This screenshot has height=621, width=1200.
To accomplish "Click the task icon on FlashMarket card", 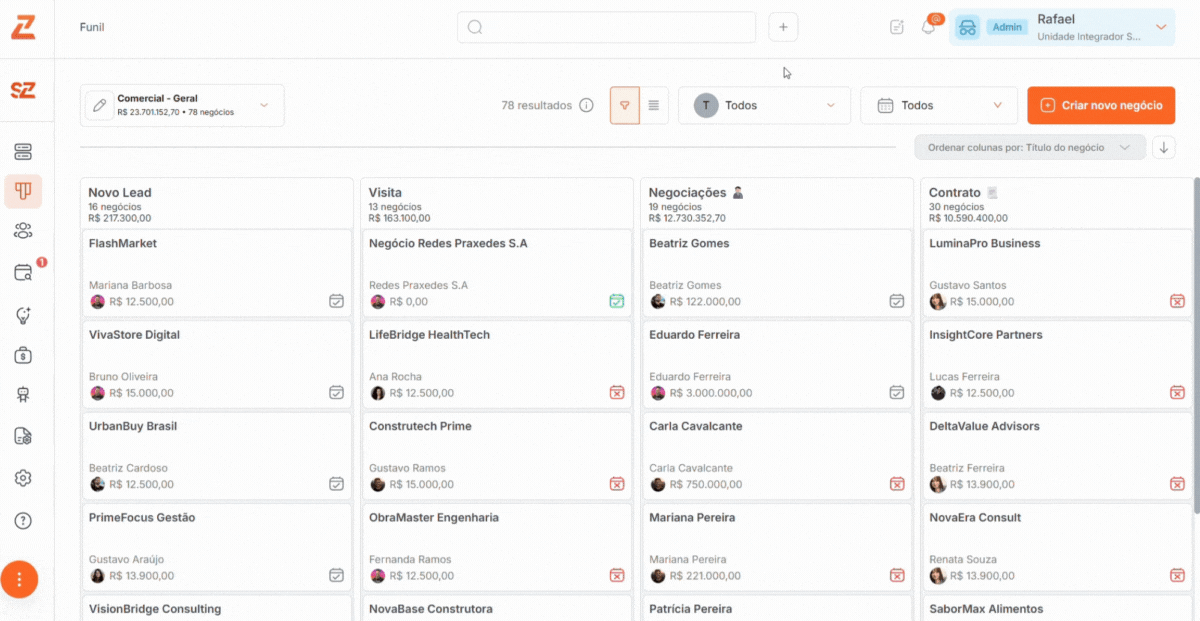I will [x=337, y=301].
